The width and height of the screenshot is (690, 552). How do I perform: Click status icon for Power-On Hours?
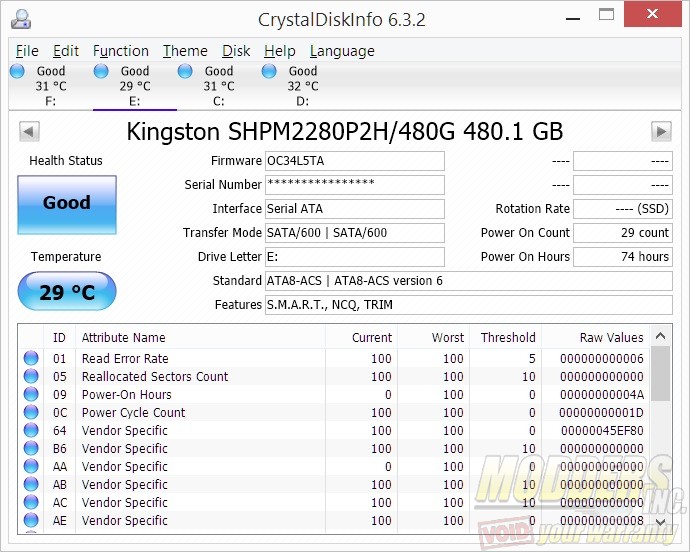coord(31,394)
